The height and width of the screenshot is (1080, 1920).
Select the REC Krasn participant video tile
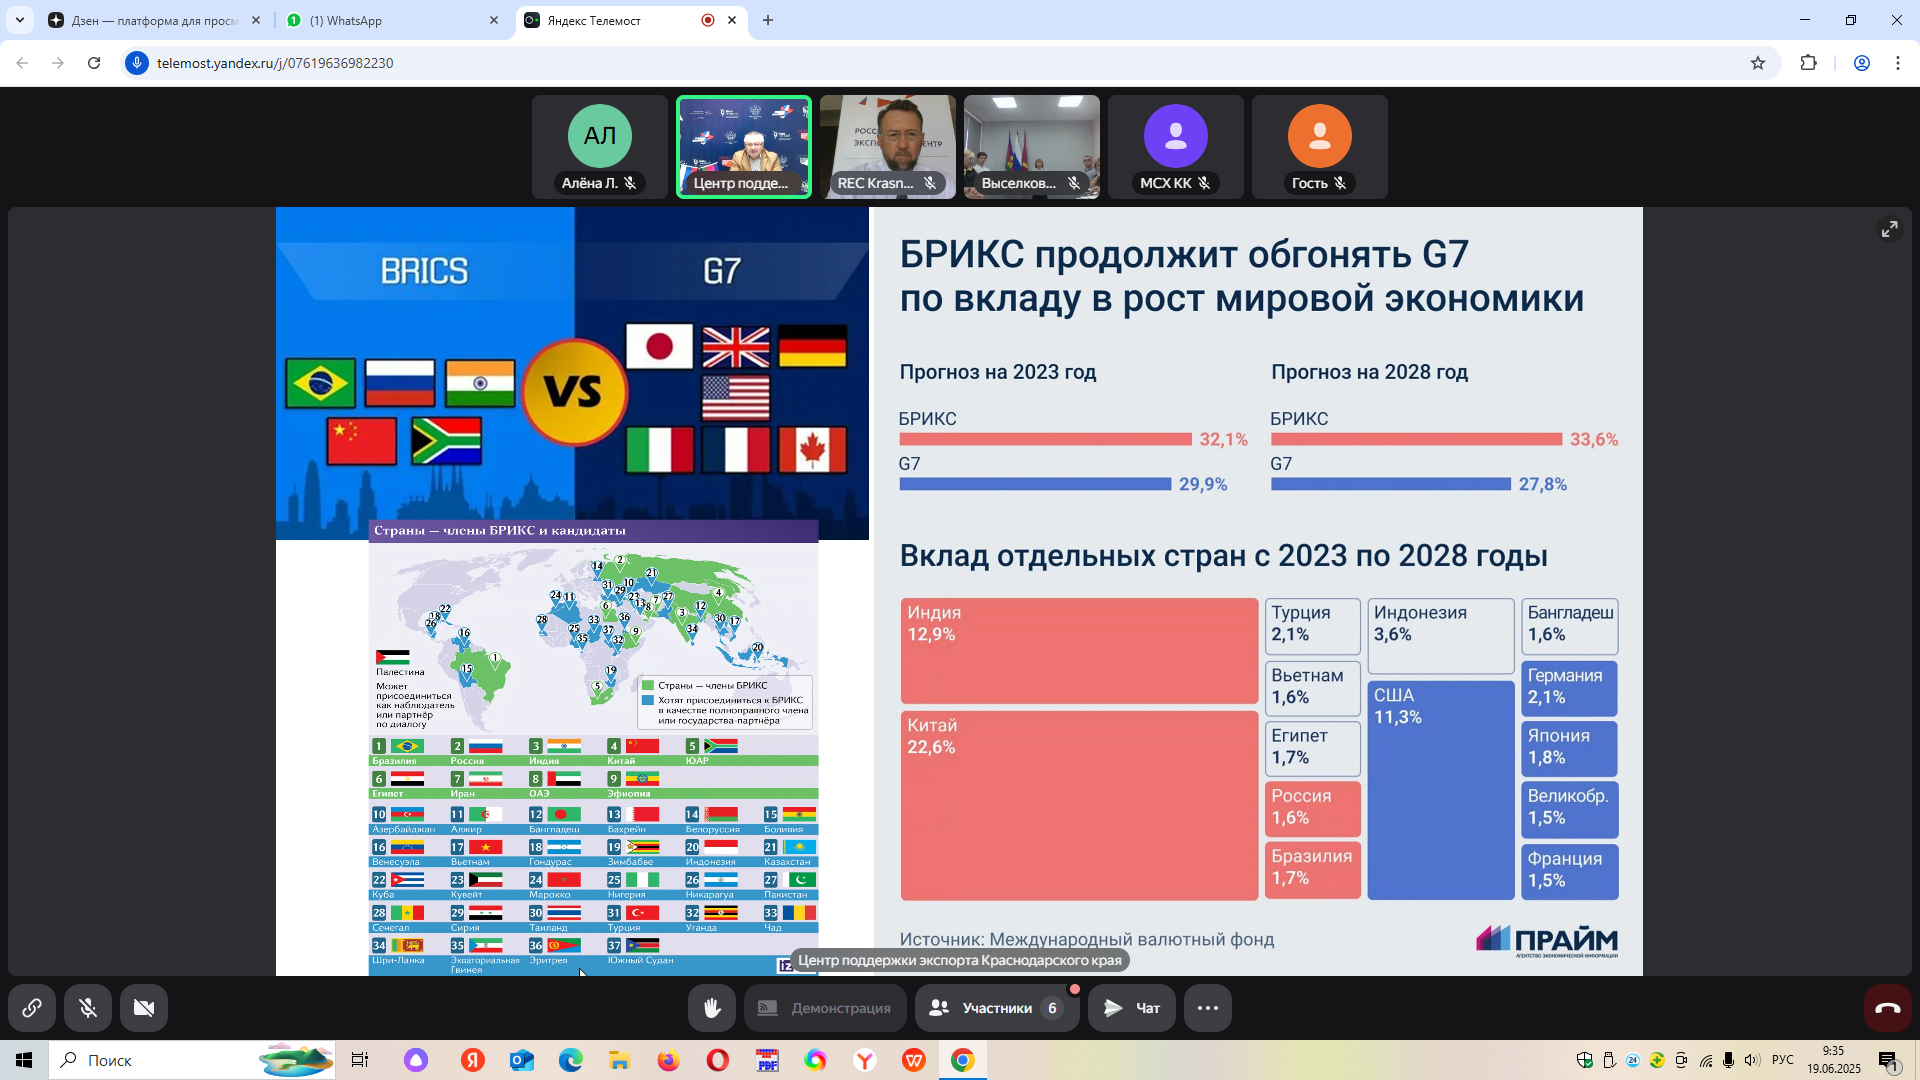[x=888, y=146]
